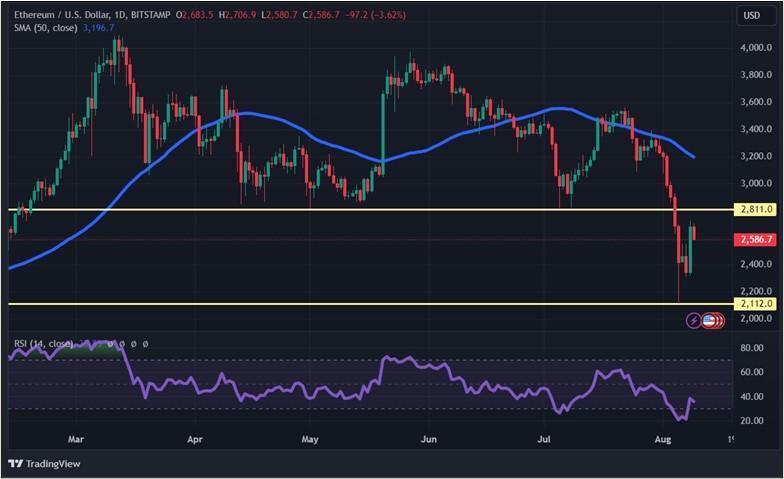784x479 pixels.
Task: Open the USD currency selector
Action: coord(752,16)
